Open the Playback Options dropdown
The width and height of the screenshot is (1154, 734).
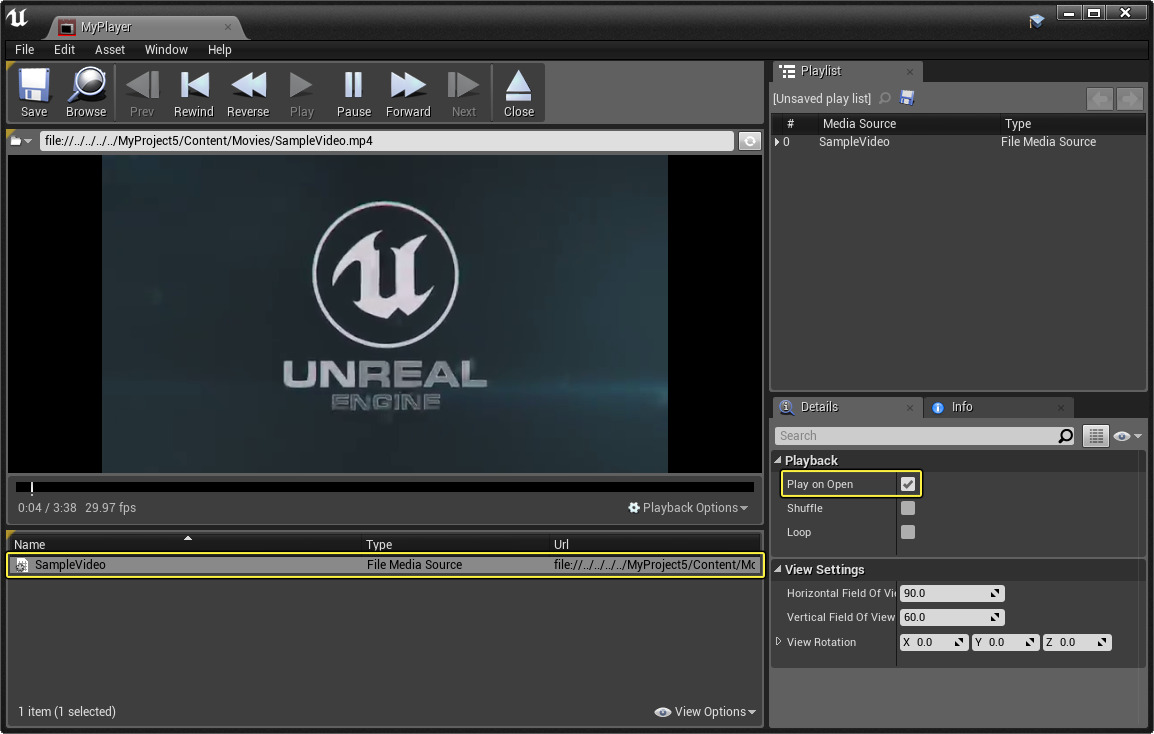click(688, 508)
